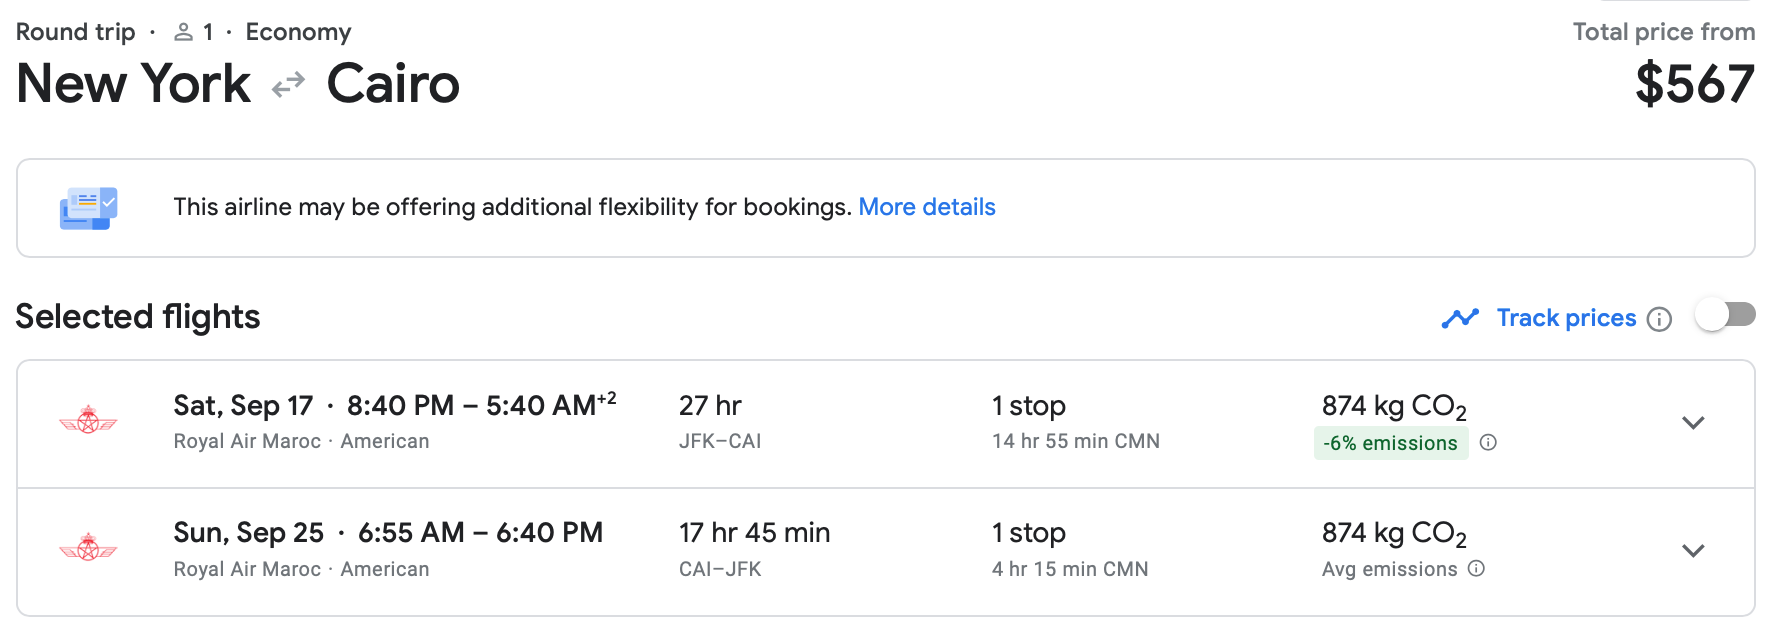The width and height of the screenshot is (1790, 632).
Task: Click info icon beside -6% emissions badge
Action: (1488, 443)
